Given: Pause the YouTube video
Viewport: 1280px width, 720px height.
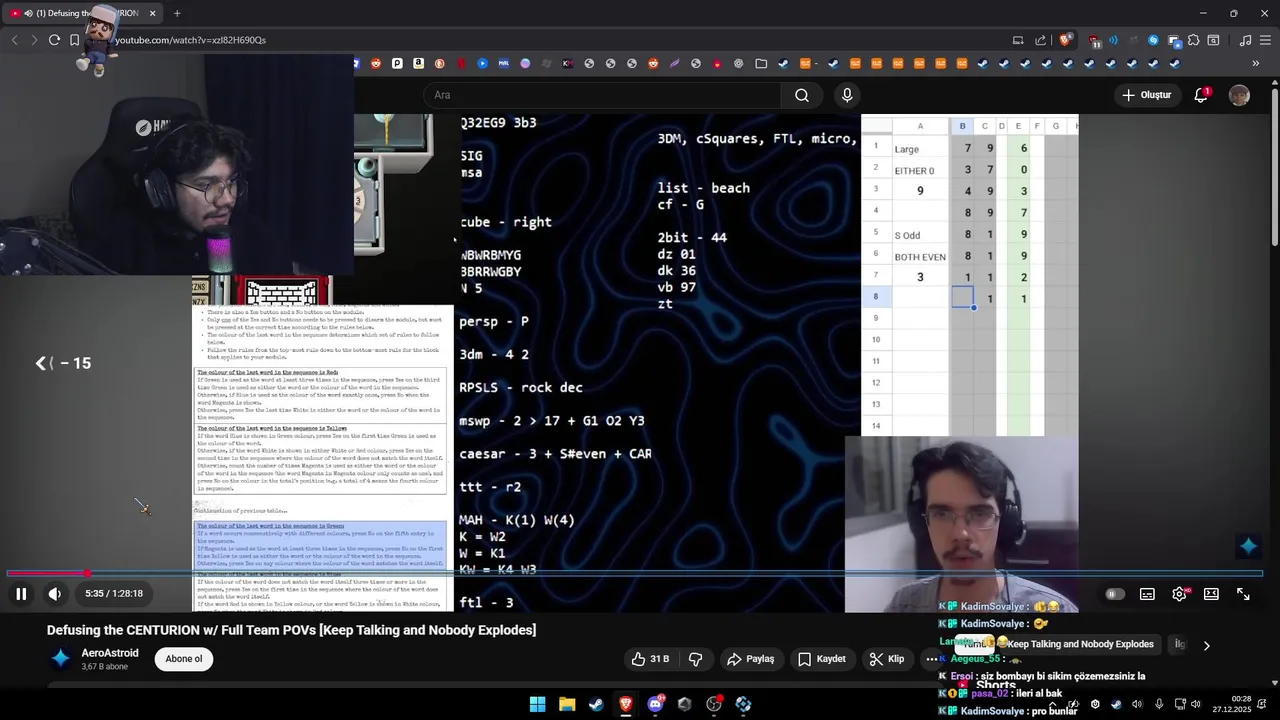Looking at the screenshot, I should pos(20,594).
